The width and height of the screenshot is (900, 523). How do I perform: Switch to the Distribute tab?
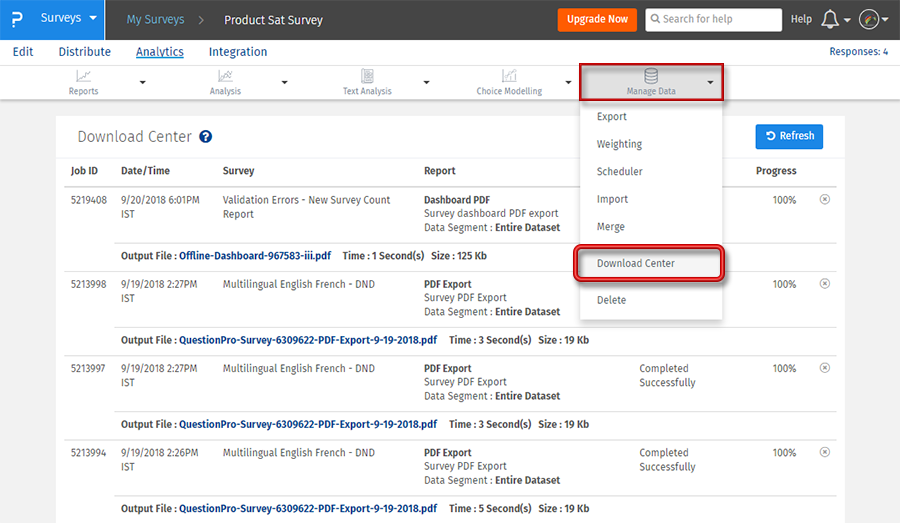point(85,52)
